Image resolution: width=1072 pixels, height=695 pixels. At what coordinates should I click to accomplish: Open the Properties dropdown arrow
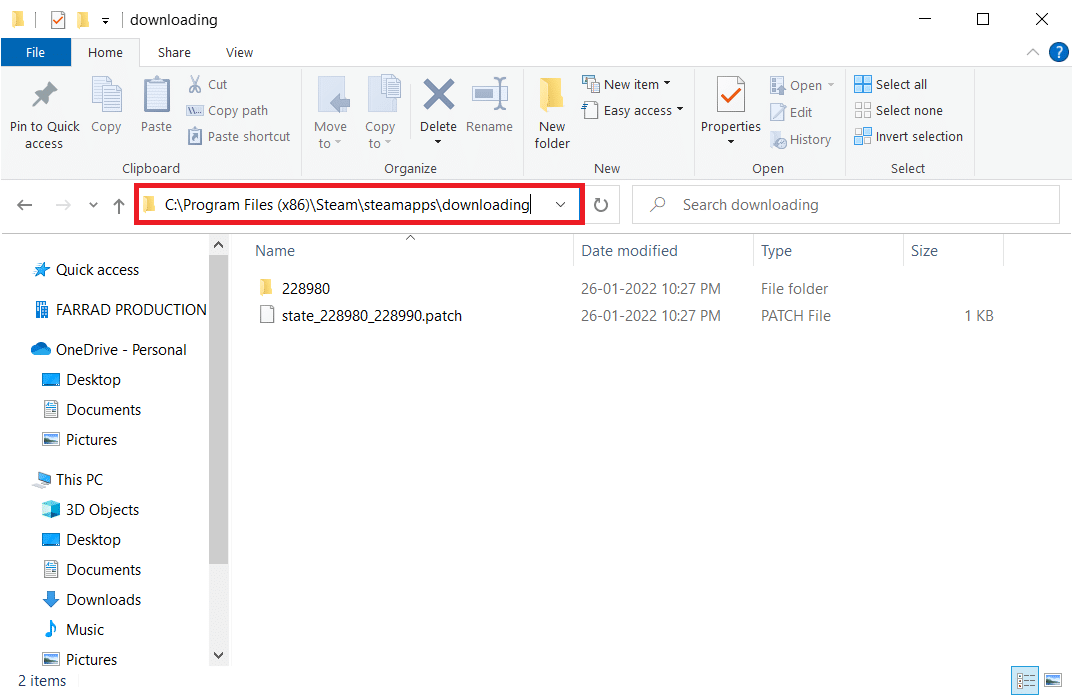coord(731,142)
